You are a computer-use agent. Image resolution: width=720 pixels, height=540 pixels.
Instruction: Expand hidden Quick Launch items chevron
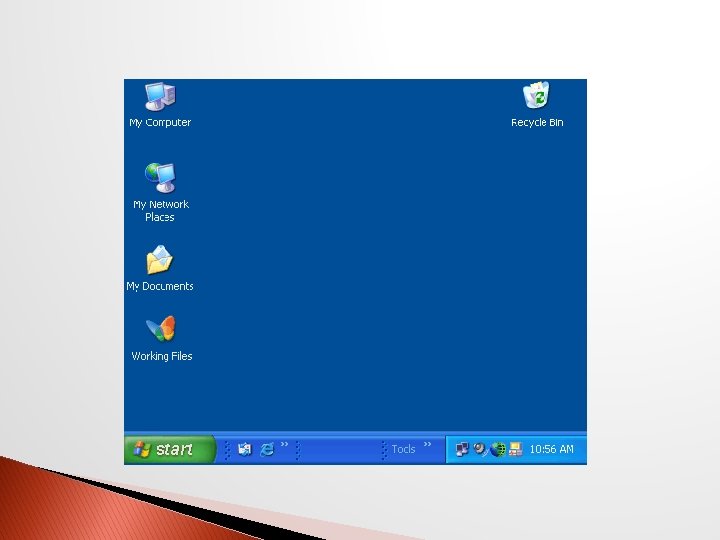tap(285, 444)
